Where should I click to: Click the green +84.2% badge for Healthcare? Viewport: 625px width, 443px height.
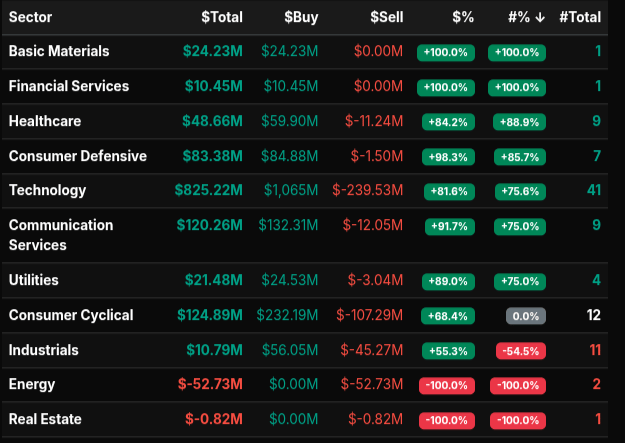pyautogui.click(x=446, y=122)
